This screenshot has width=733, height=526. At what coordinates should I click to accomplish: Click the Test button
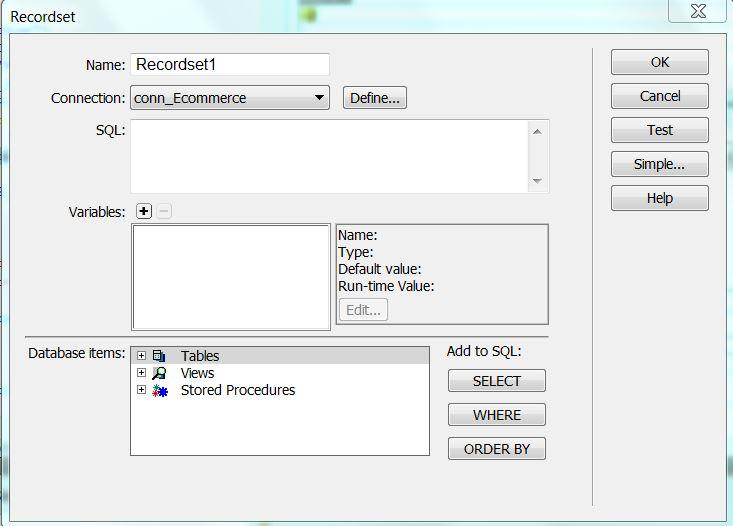(x=660, y=130)
